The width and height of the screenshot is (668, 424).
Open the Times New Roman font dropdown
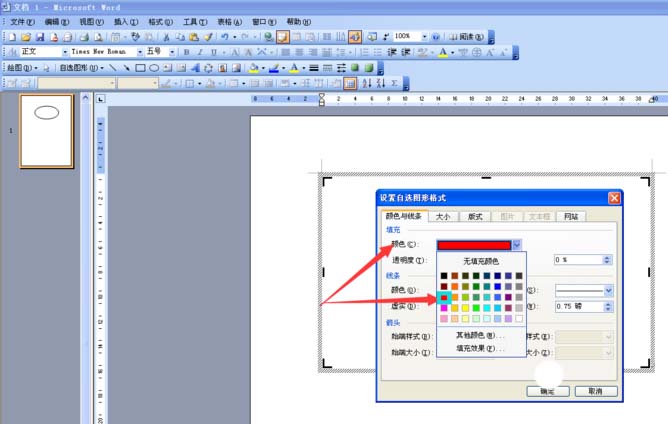[138, 52]
